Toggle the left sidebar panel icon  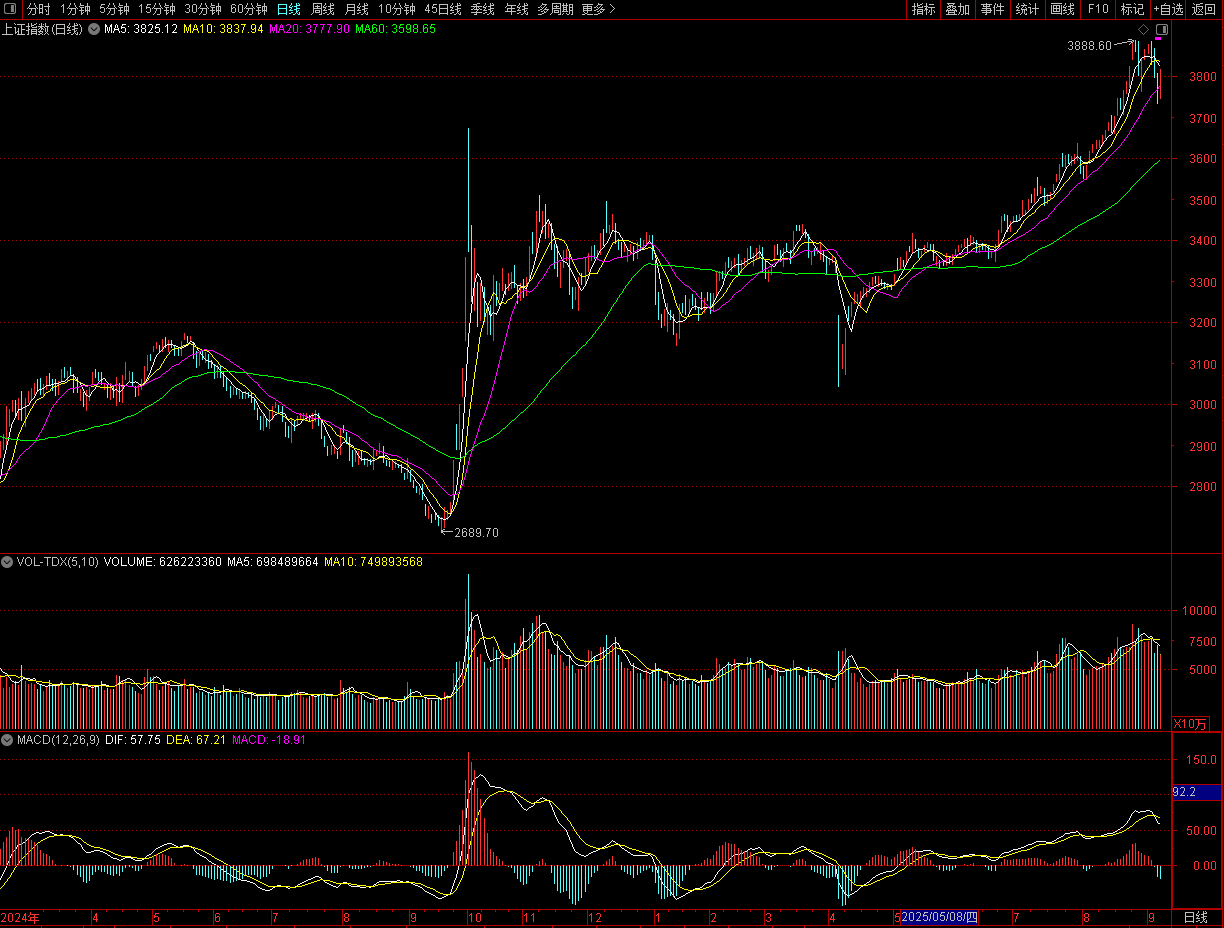[x=11, y=9]
